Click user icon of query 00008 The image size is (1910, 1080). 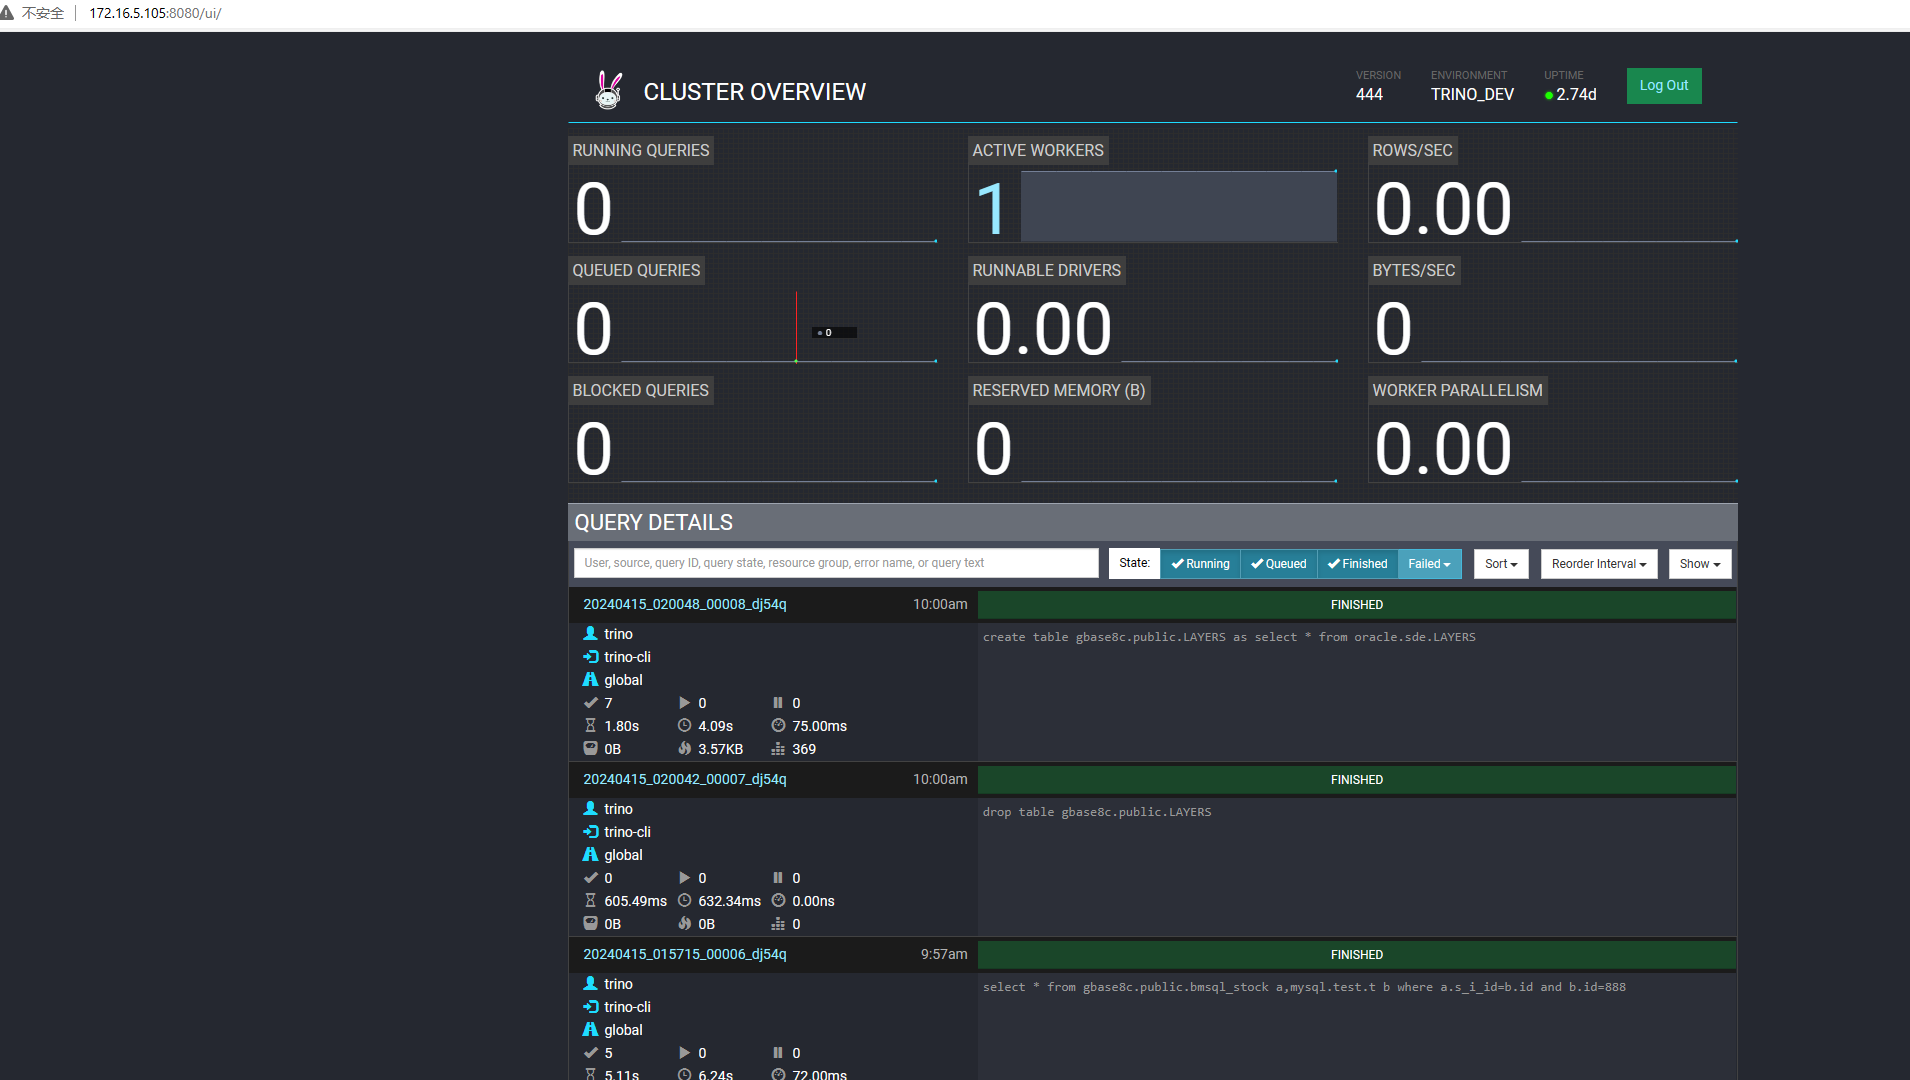tap(590, 633)
